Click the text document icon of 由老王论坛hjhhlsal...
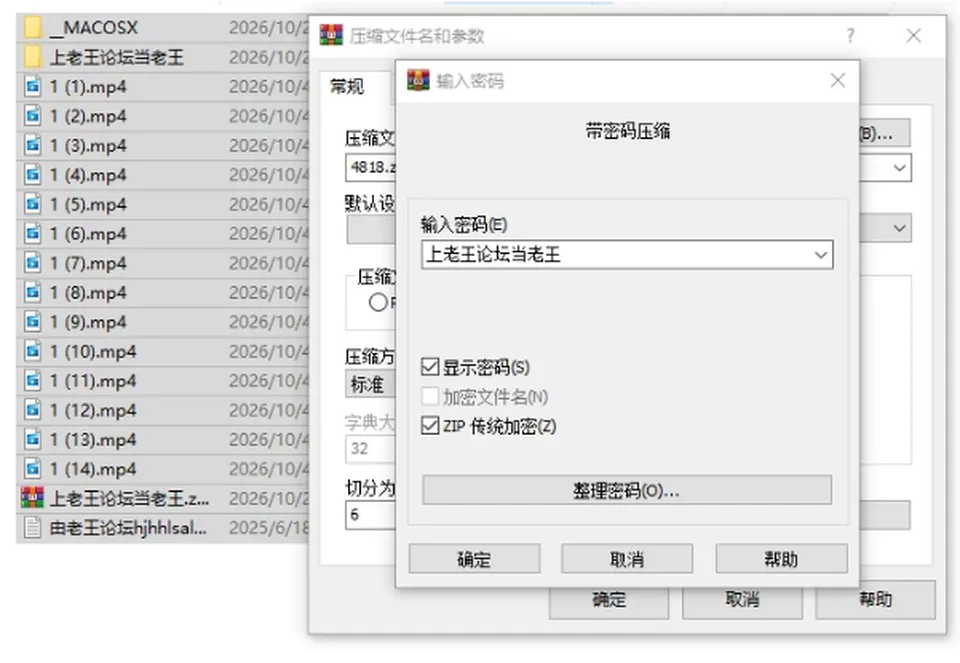The width and height of the screenshot is (960, 663). [x=32, y=527]
